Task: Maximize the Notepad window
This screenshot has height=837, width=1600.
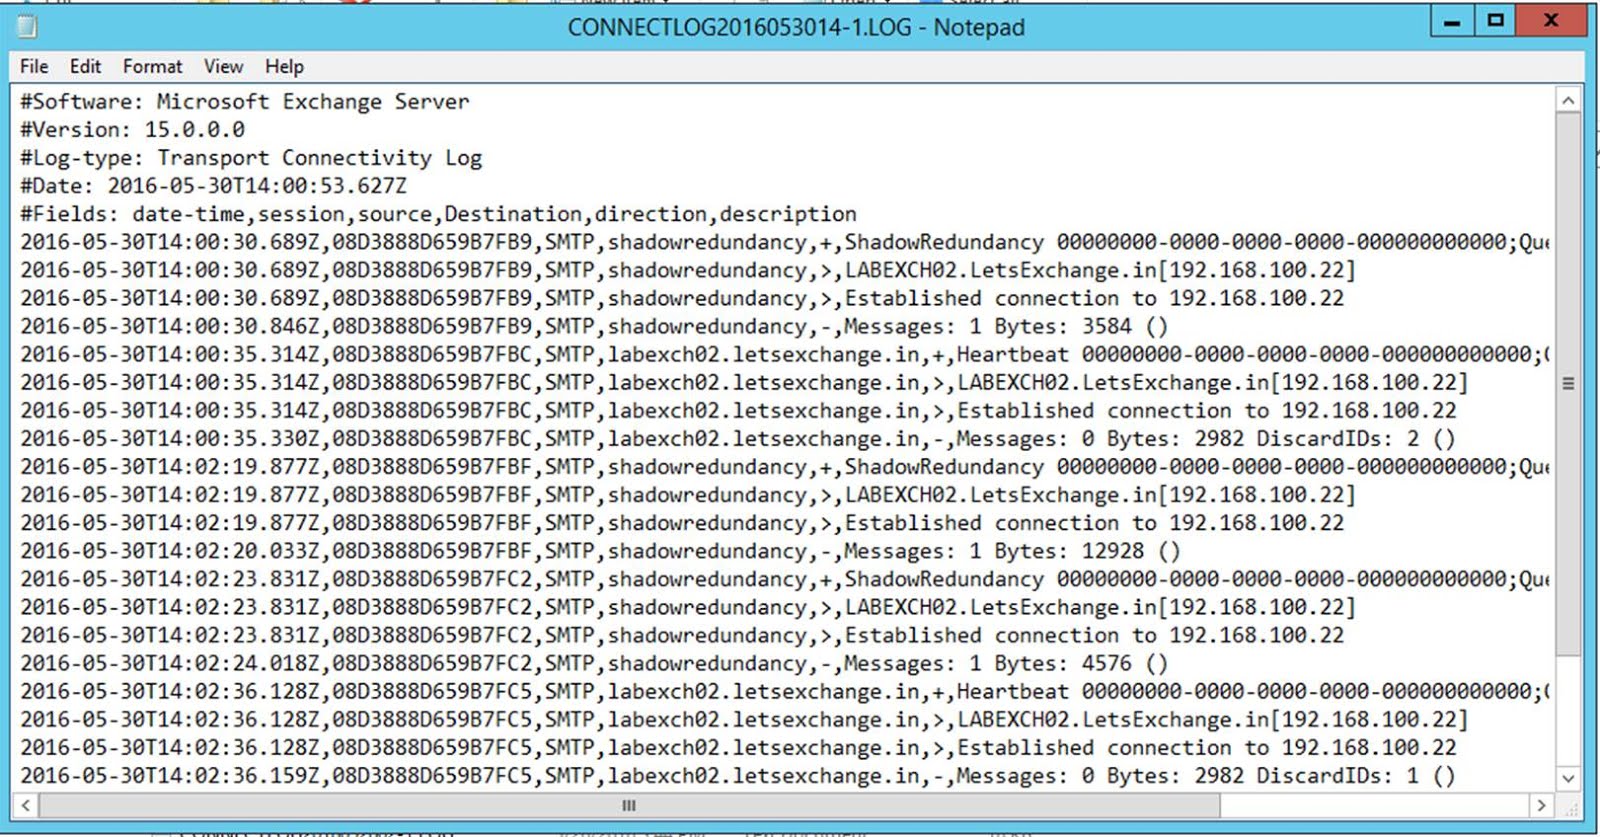Action: pyautogui.click(x=1495, y=21)
